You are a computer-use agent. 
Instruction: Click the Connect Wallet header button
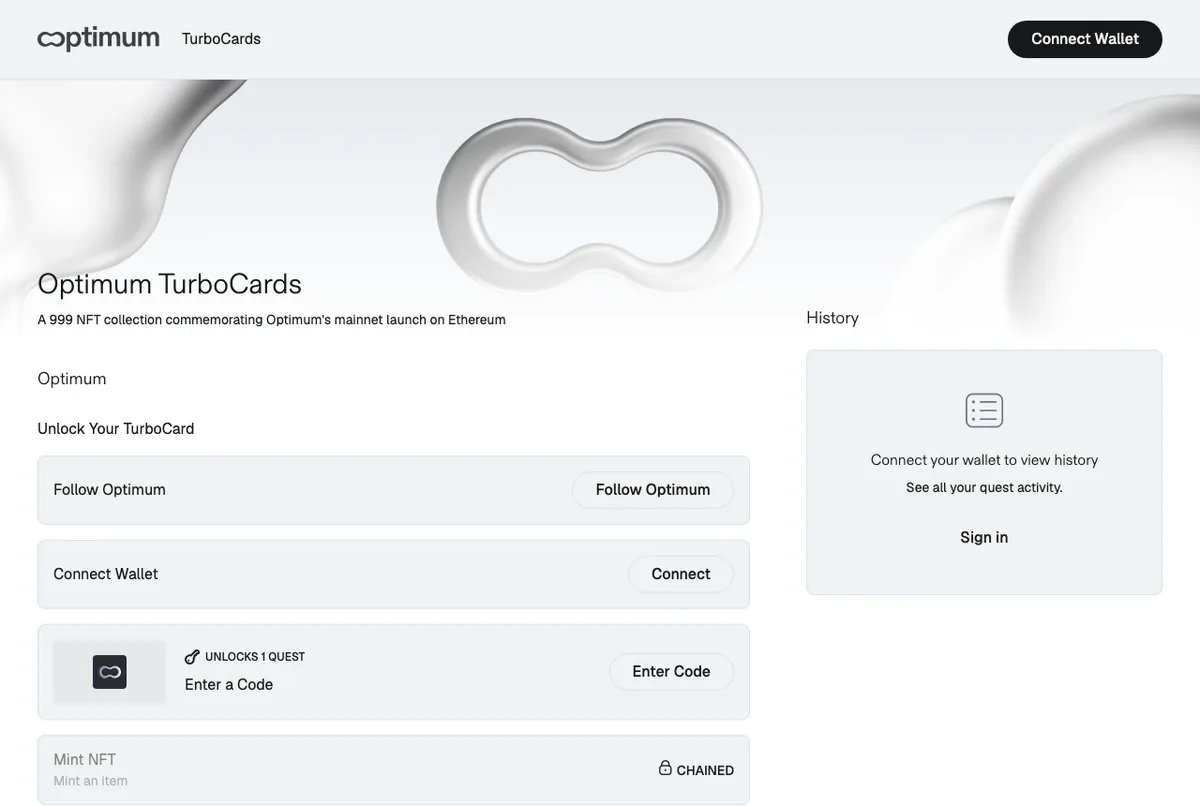(1085, 39)
